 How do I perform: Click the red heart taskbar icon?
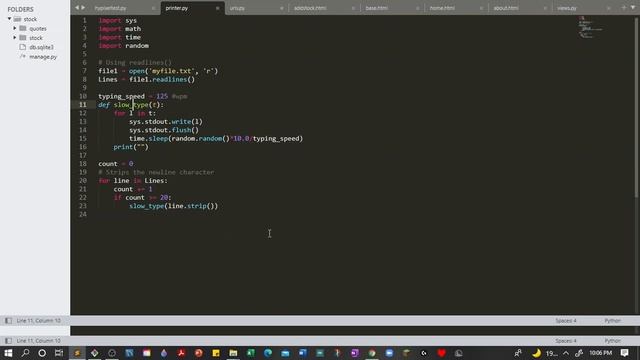(441, 353)
